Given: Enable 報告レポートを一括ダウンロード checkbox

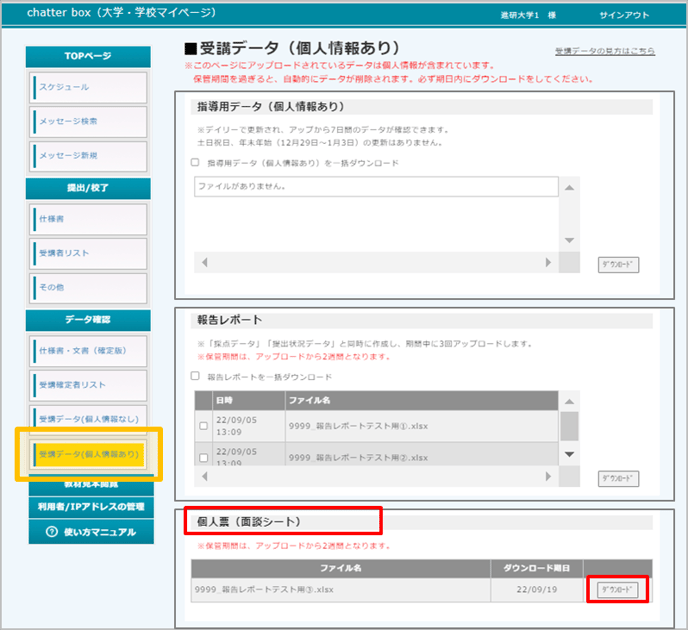Looking at the screenshot, I should point(195,377).
